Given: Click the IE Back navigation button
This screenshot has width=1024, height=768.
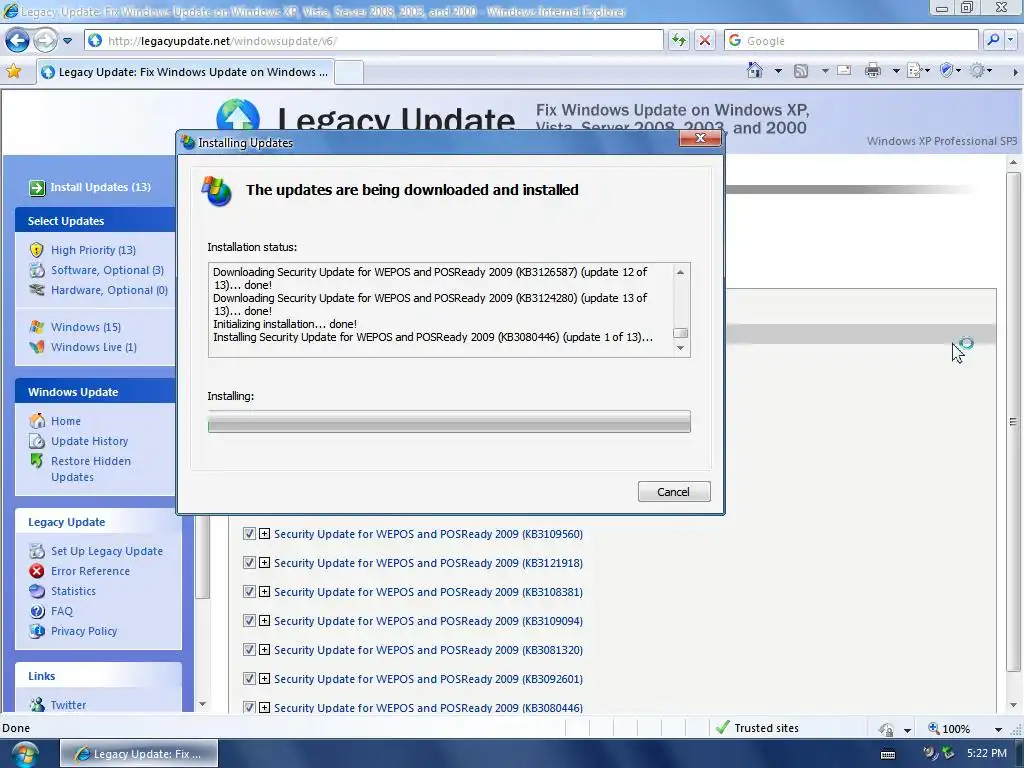Looking at the screenshot, I should (17, 40).
